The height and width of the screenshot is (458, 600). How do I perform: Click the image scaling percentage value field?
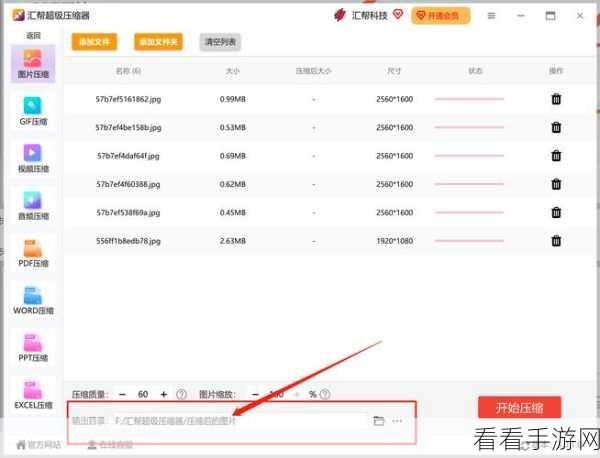[x=277, y=394]
